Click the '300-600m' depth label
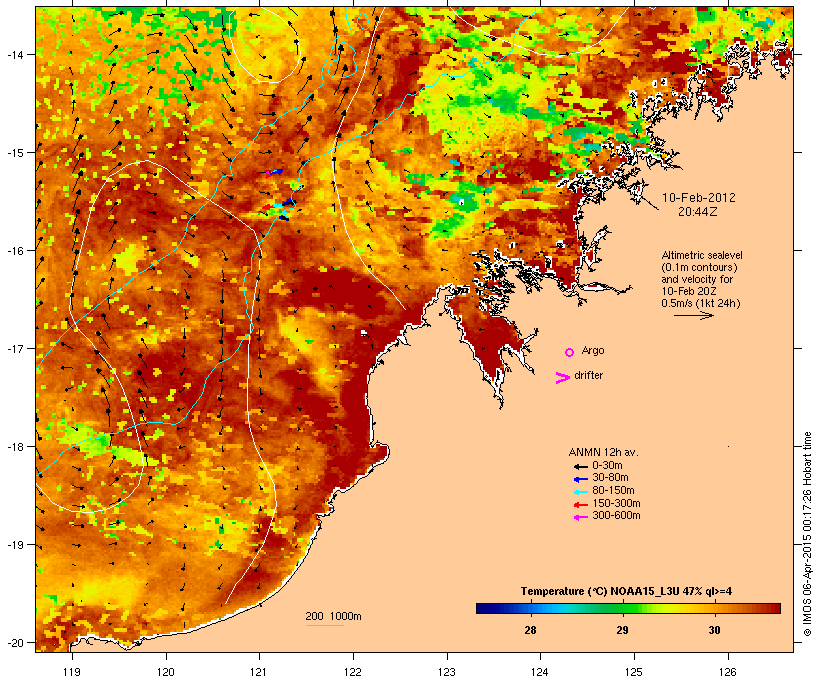This screenshot has width=820, height=680. pos(616,516)
